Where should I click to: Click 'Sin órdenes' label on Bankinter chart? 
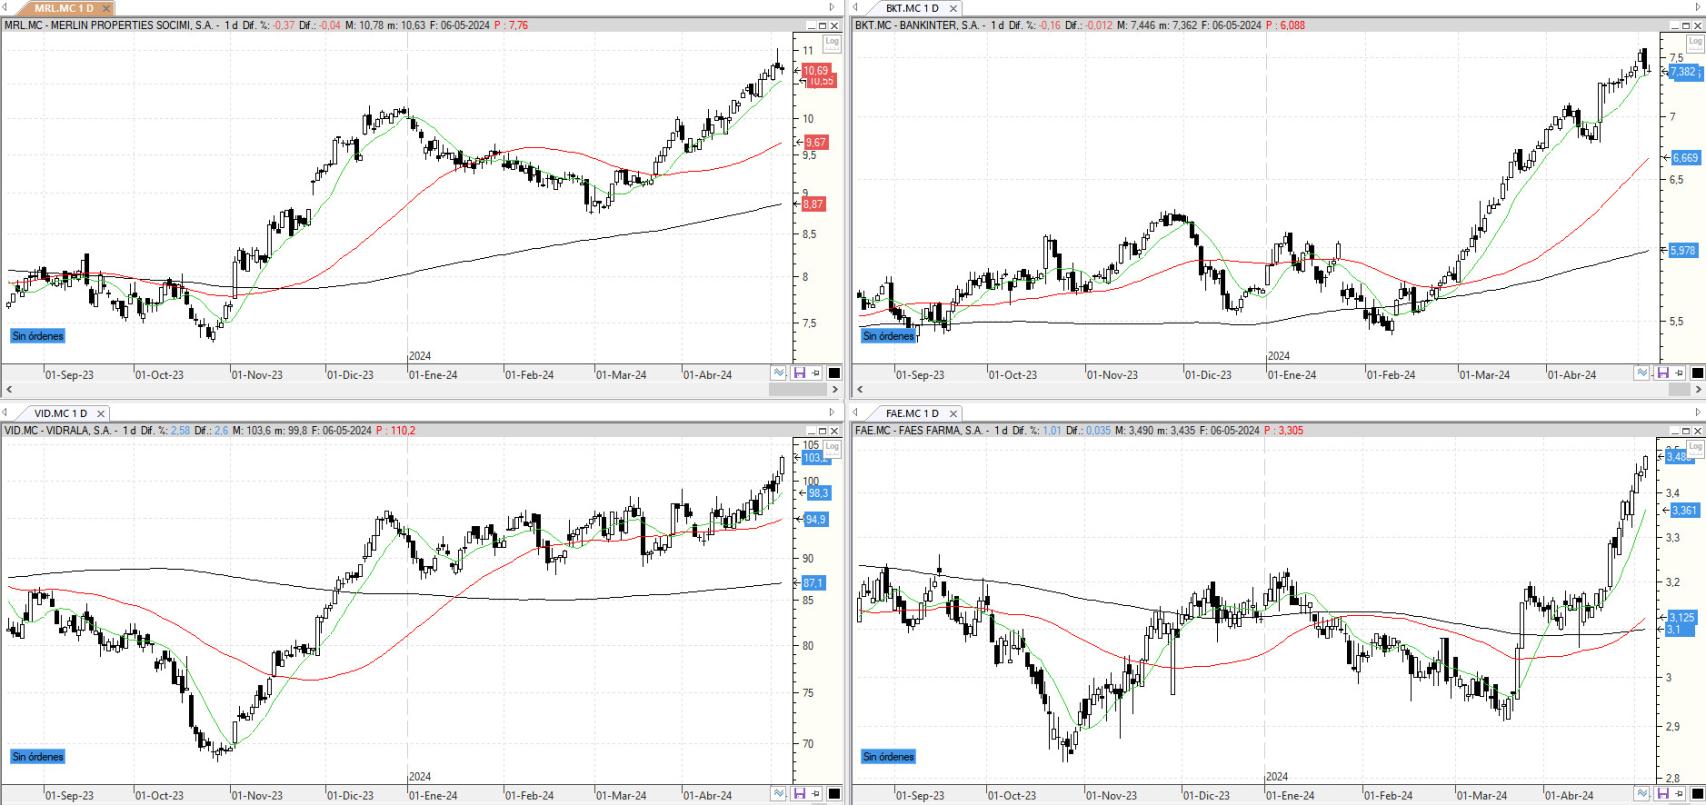pyautogui.click(x=889, y=336)
